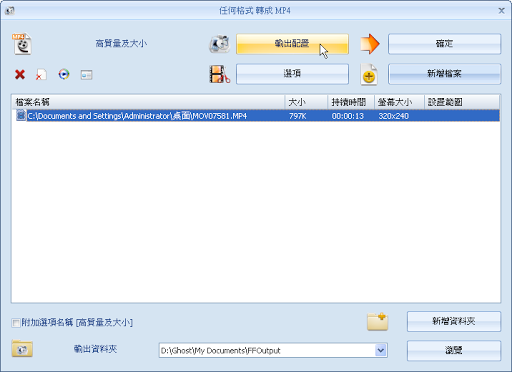Open the media file info icon
This screenshot has width=512, height=372.
[x=86, y=74]
